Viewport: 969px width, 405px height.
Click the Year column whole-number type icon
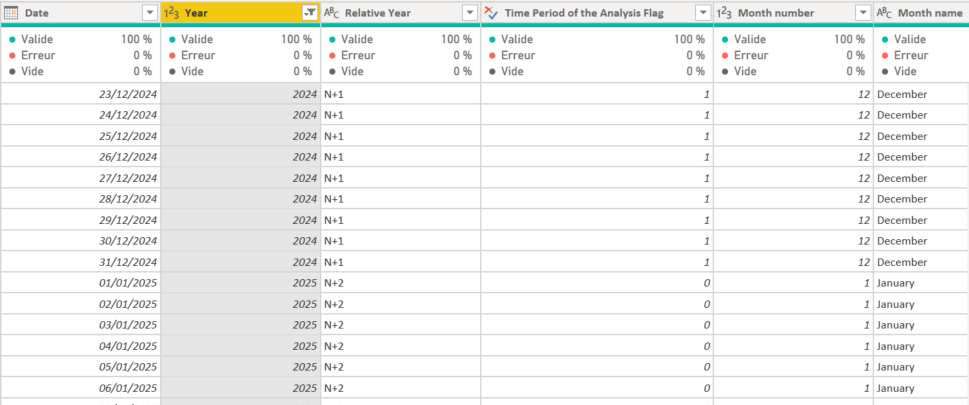[x=171, y=12]
